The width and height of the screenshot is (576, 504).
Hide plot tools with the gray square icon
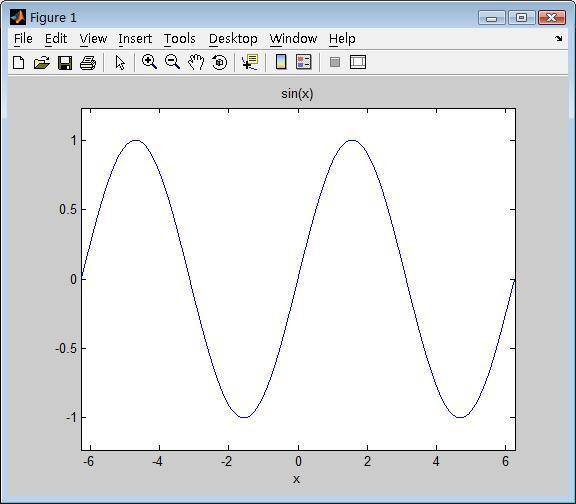(x=335, y=62)
